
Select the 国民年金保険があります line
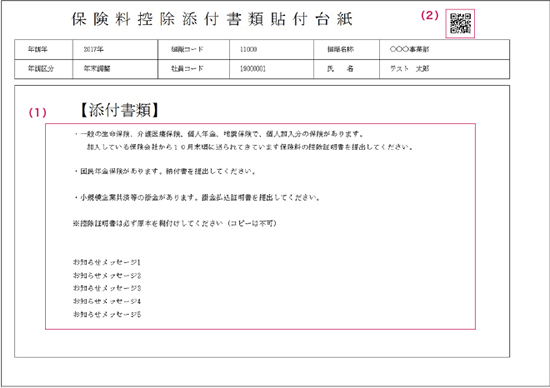point(165,172)
